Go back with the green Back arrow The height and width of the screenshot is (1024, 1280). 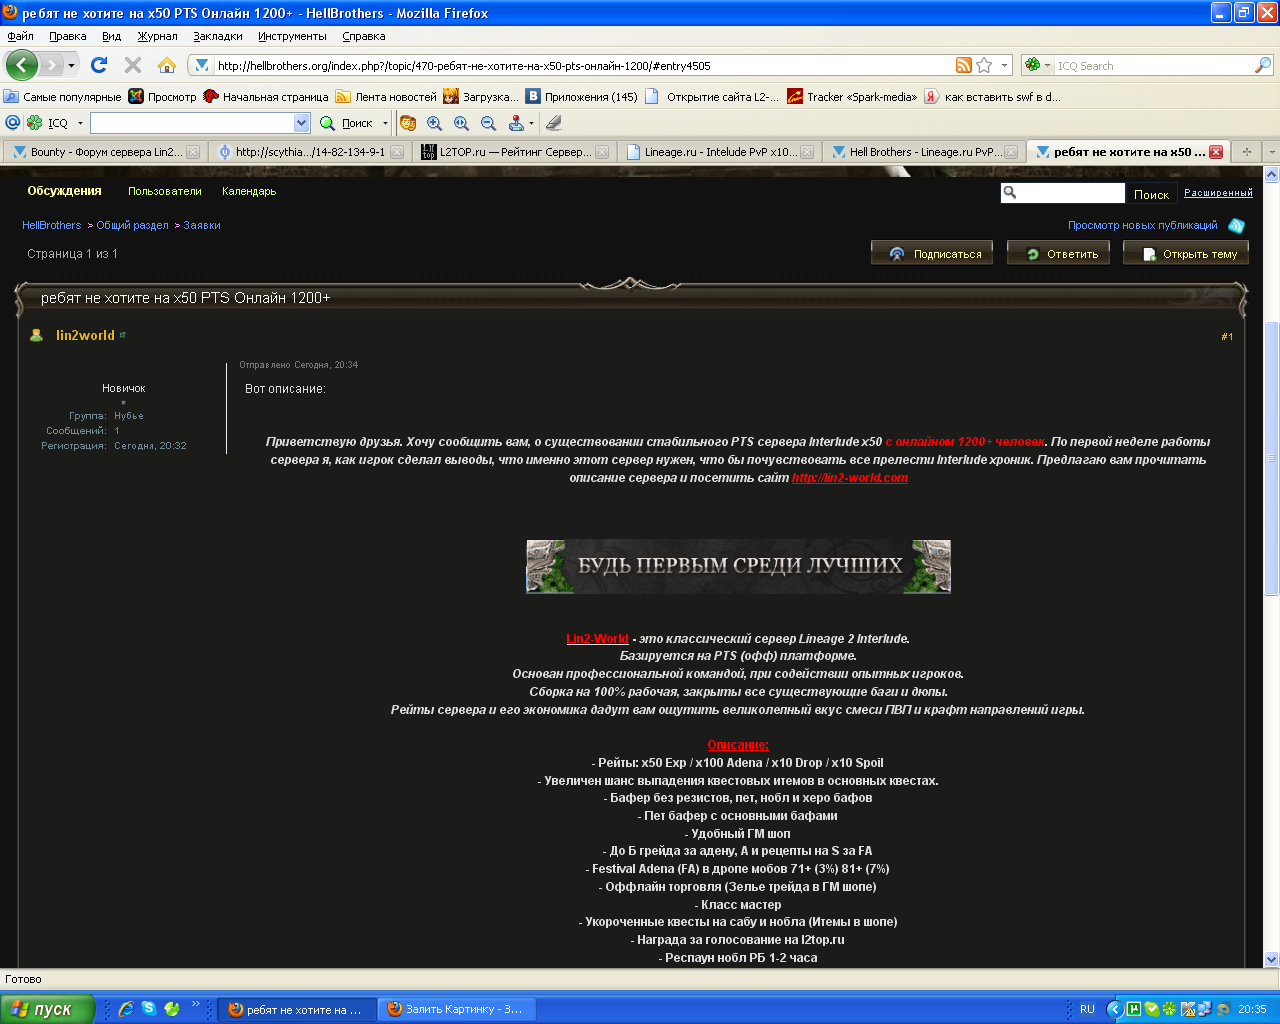click(x=22, y=65)
